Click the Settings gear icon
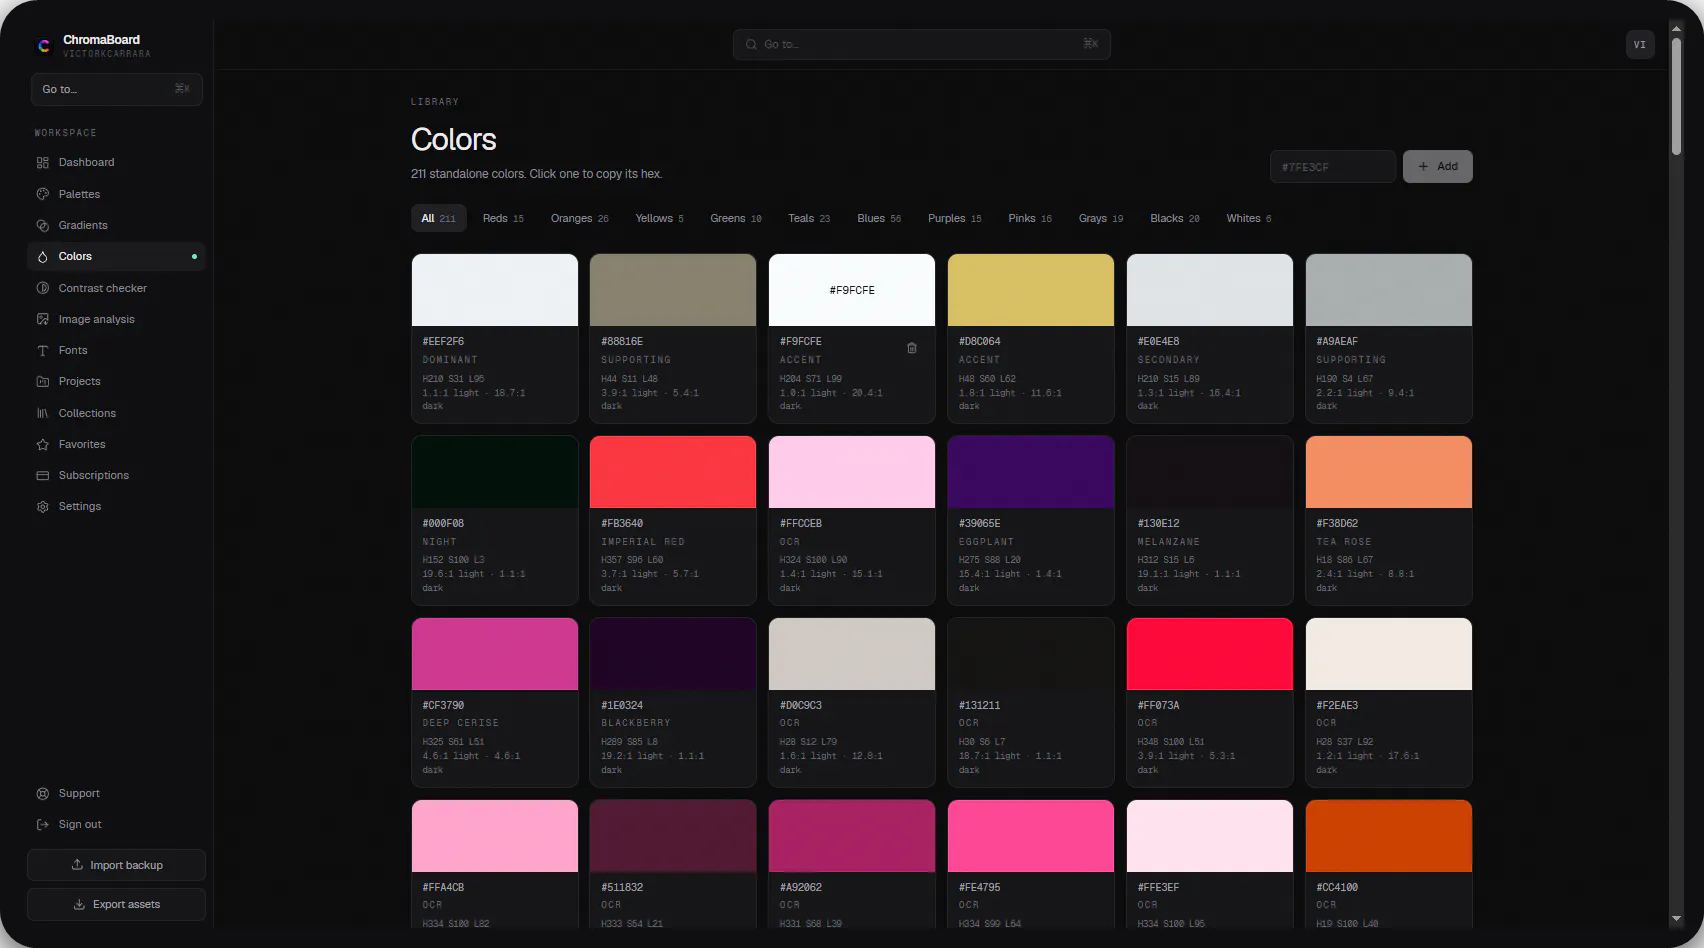 pos(42,507)
